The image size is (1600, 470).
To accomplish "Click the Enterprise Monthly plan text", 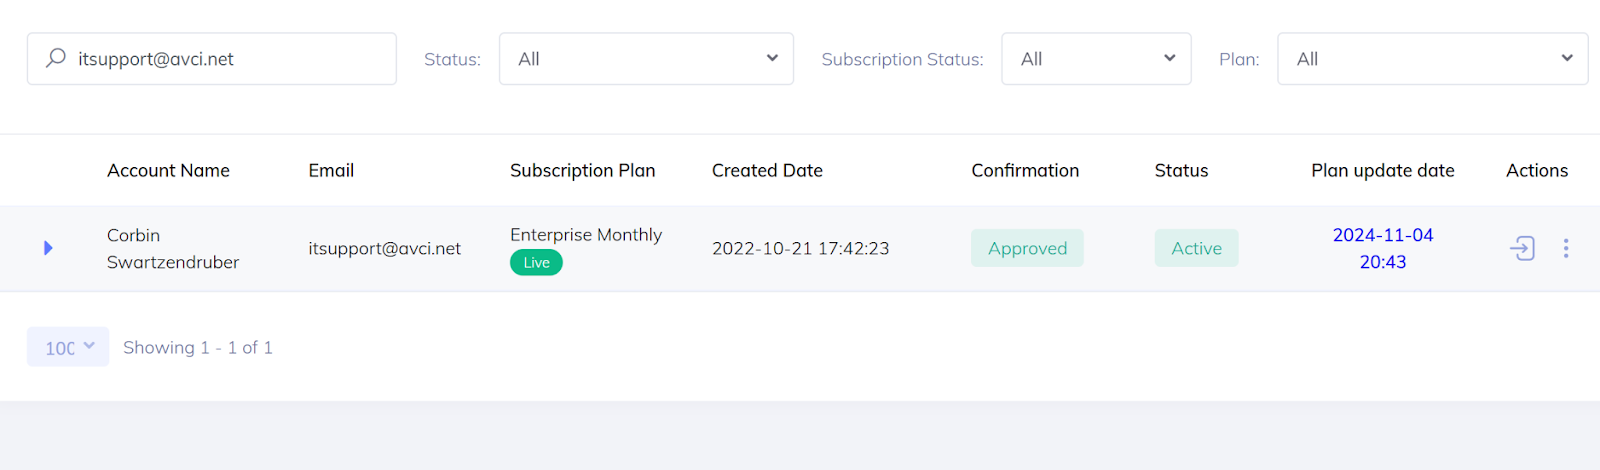I will coord(586,235).
